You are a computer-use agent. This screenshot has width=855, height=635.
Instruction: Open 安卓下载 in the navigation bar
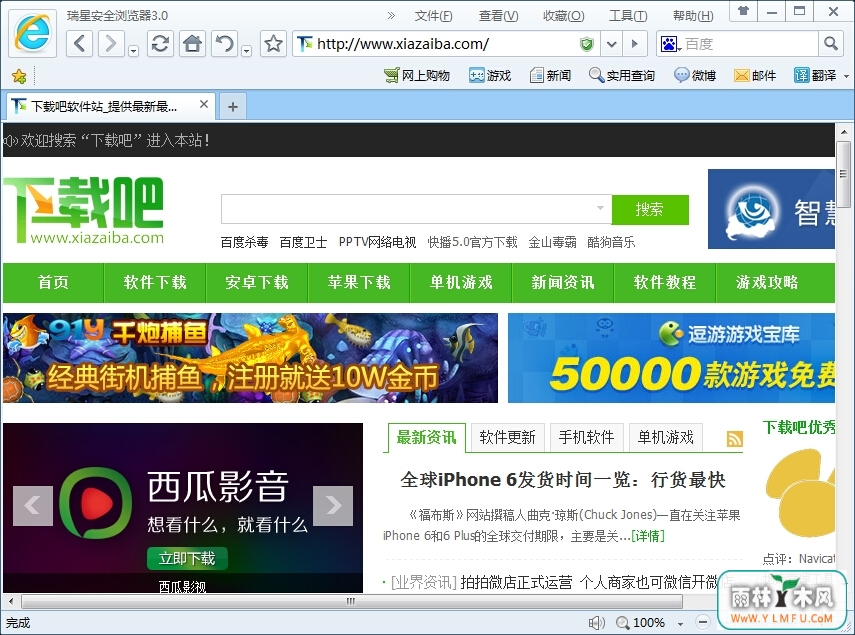pyautogui.click(x=257, y=282)
